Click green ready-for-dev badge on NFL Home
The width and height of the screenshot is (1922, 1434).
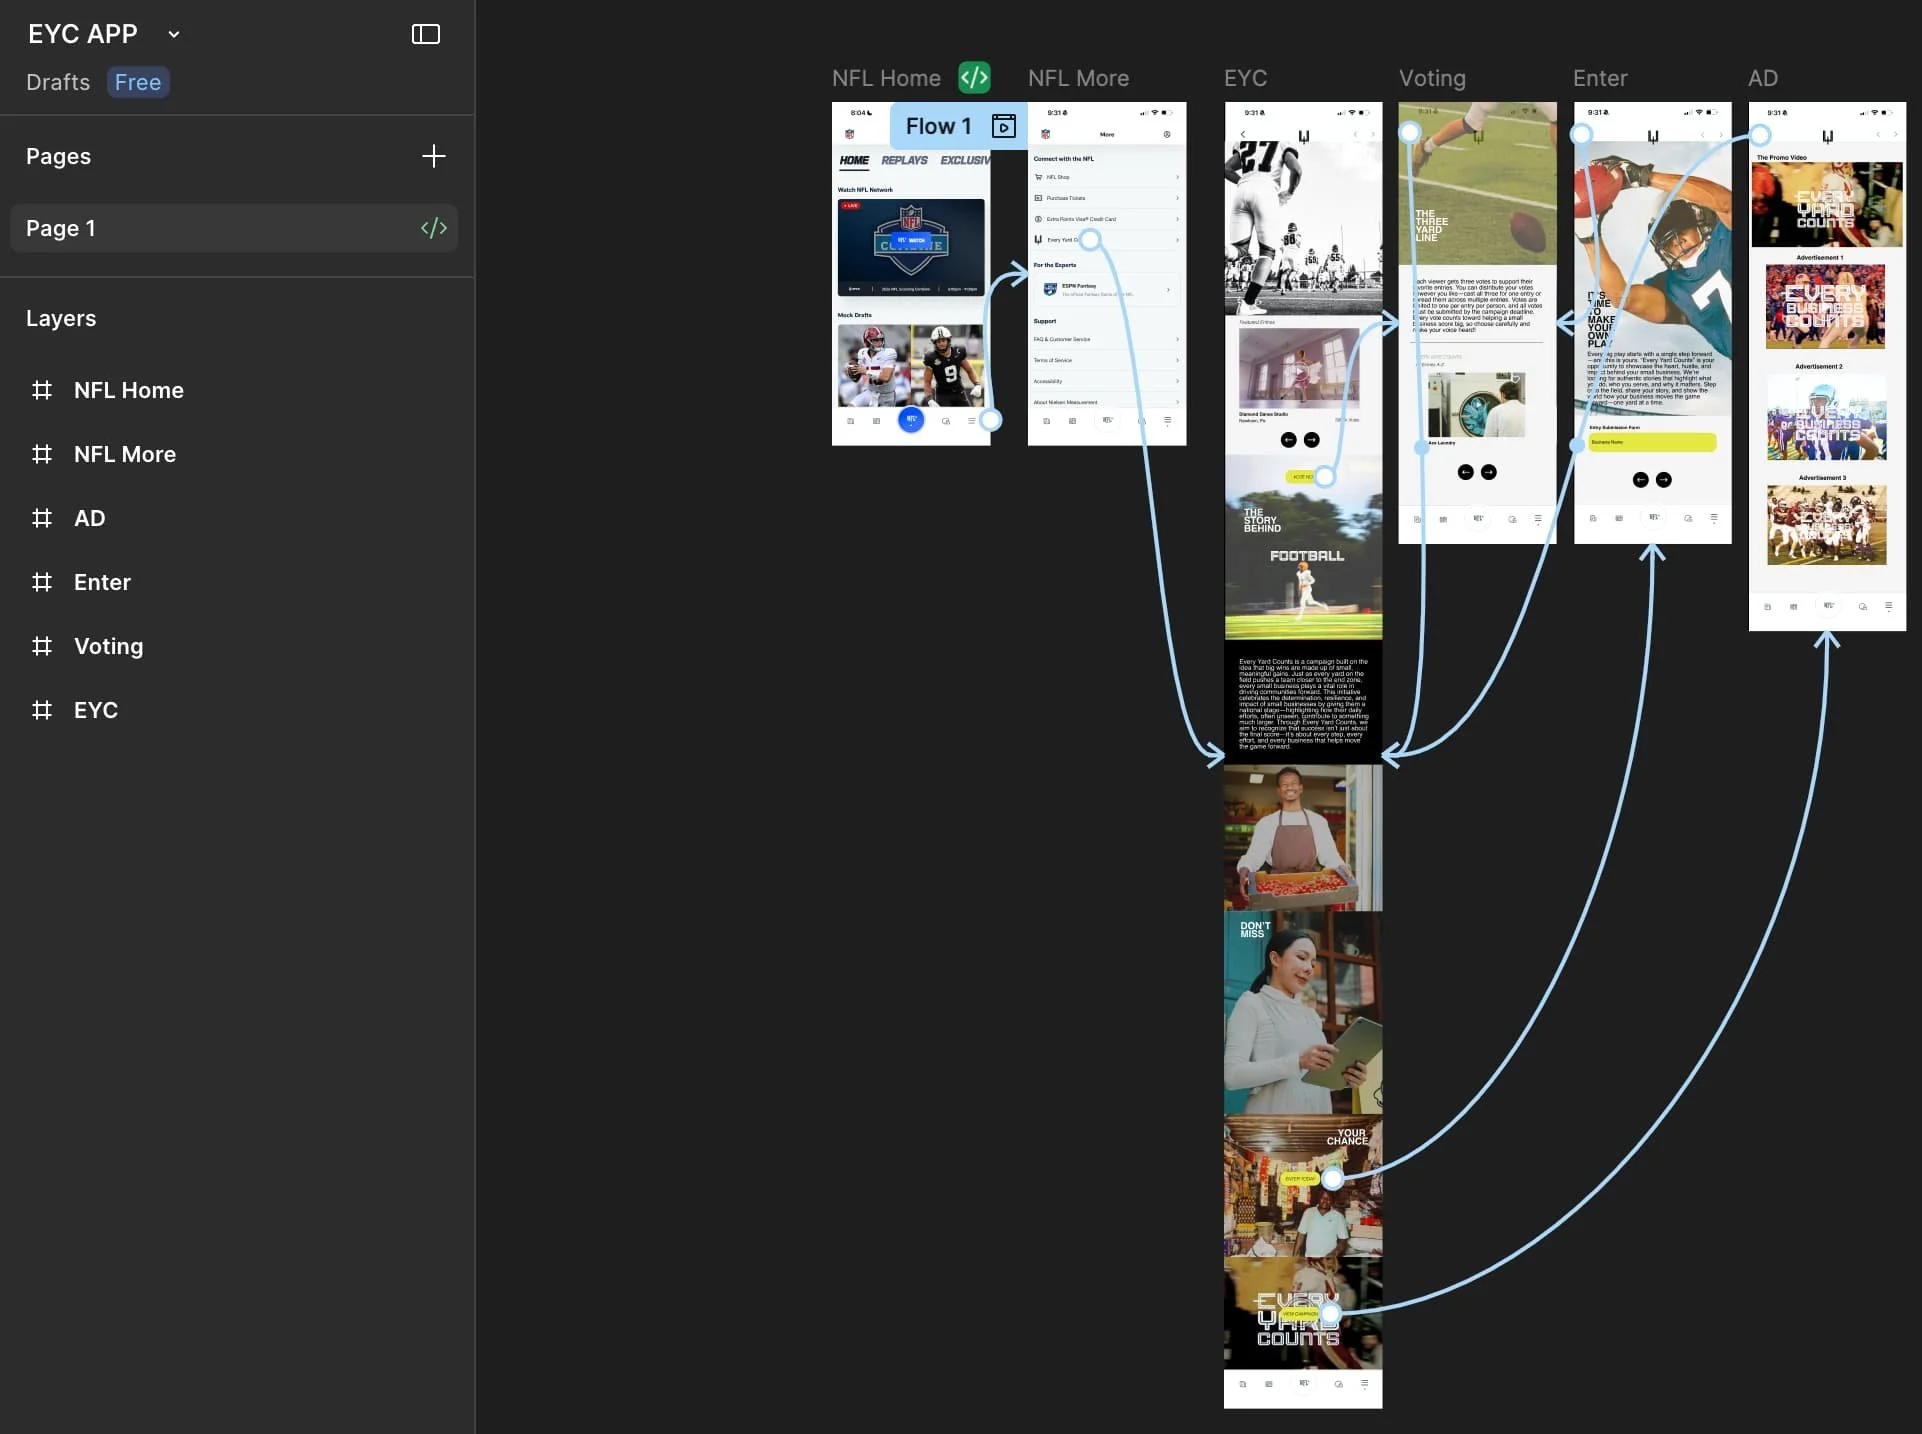[974, 77]
